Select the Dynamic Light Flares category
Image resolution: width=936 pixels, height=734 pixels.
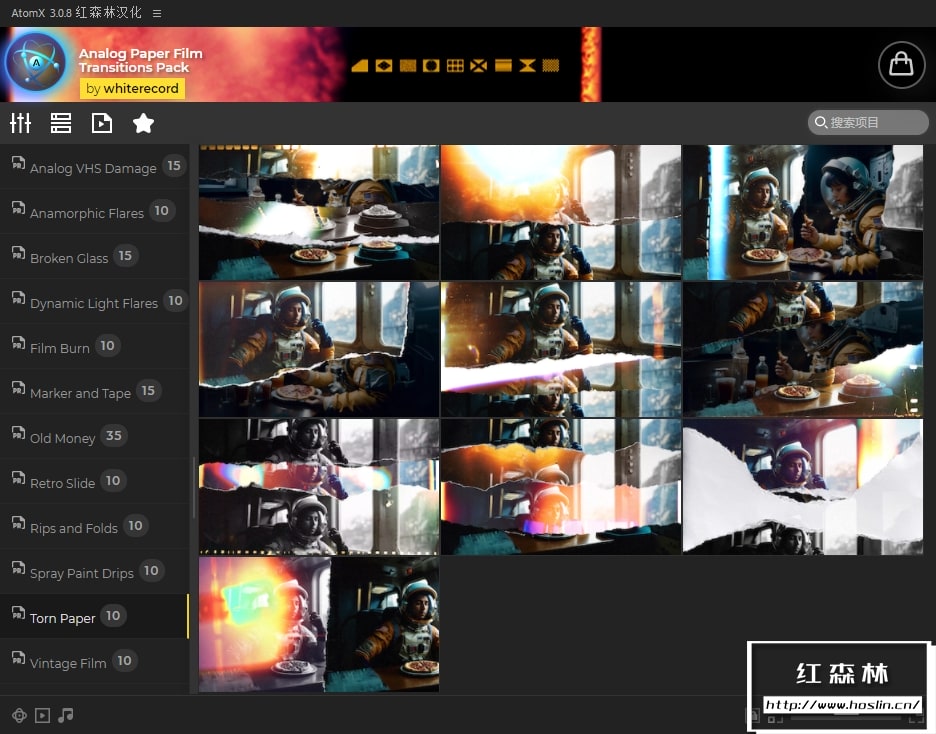point(94,301)
